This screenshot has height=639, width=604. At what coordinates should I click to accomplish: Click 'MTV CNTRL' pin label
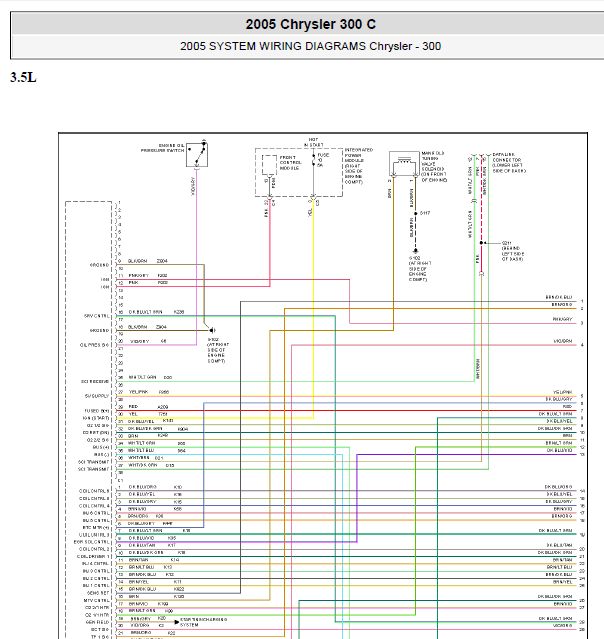(x=97, y=600)
